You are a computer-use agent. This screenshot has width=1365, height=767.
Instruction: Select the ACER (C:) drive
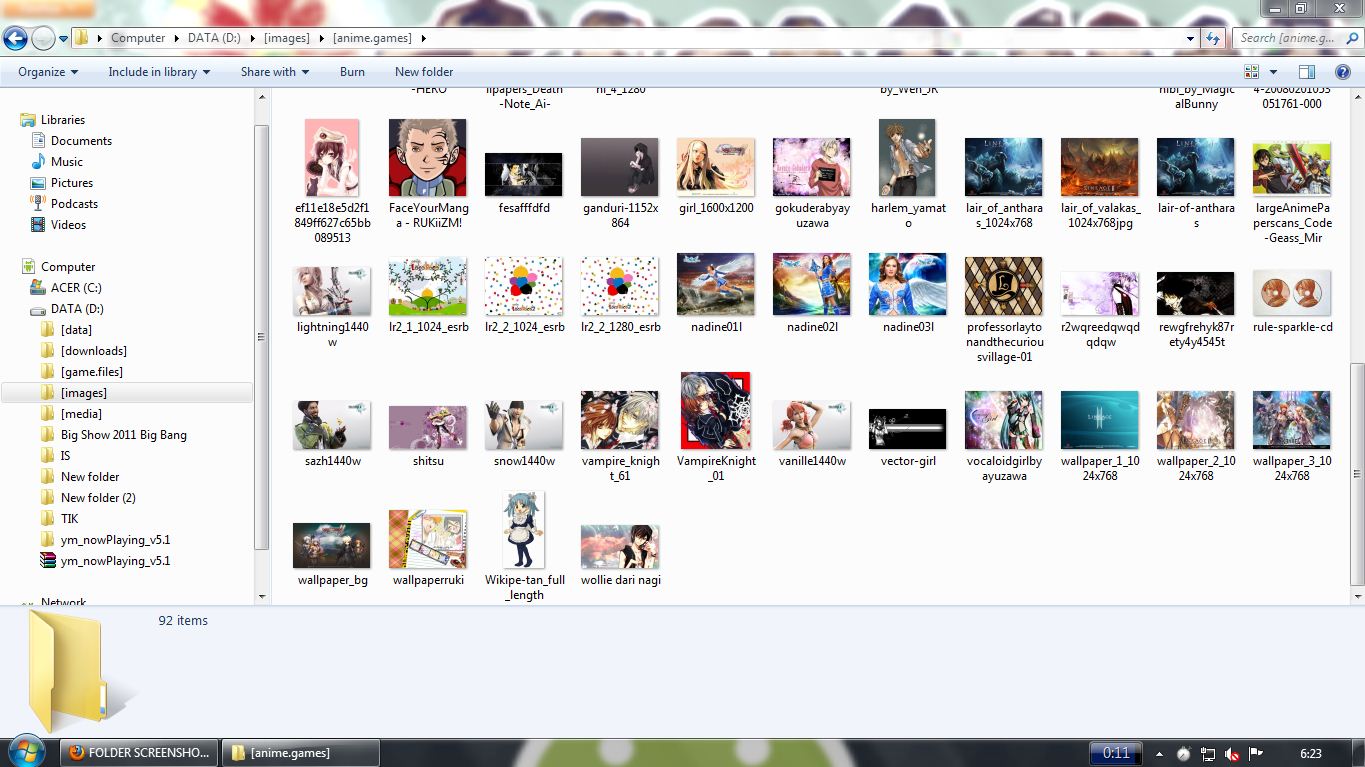coord(76,288)
